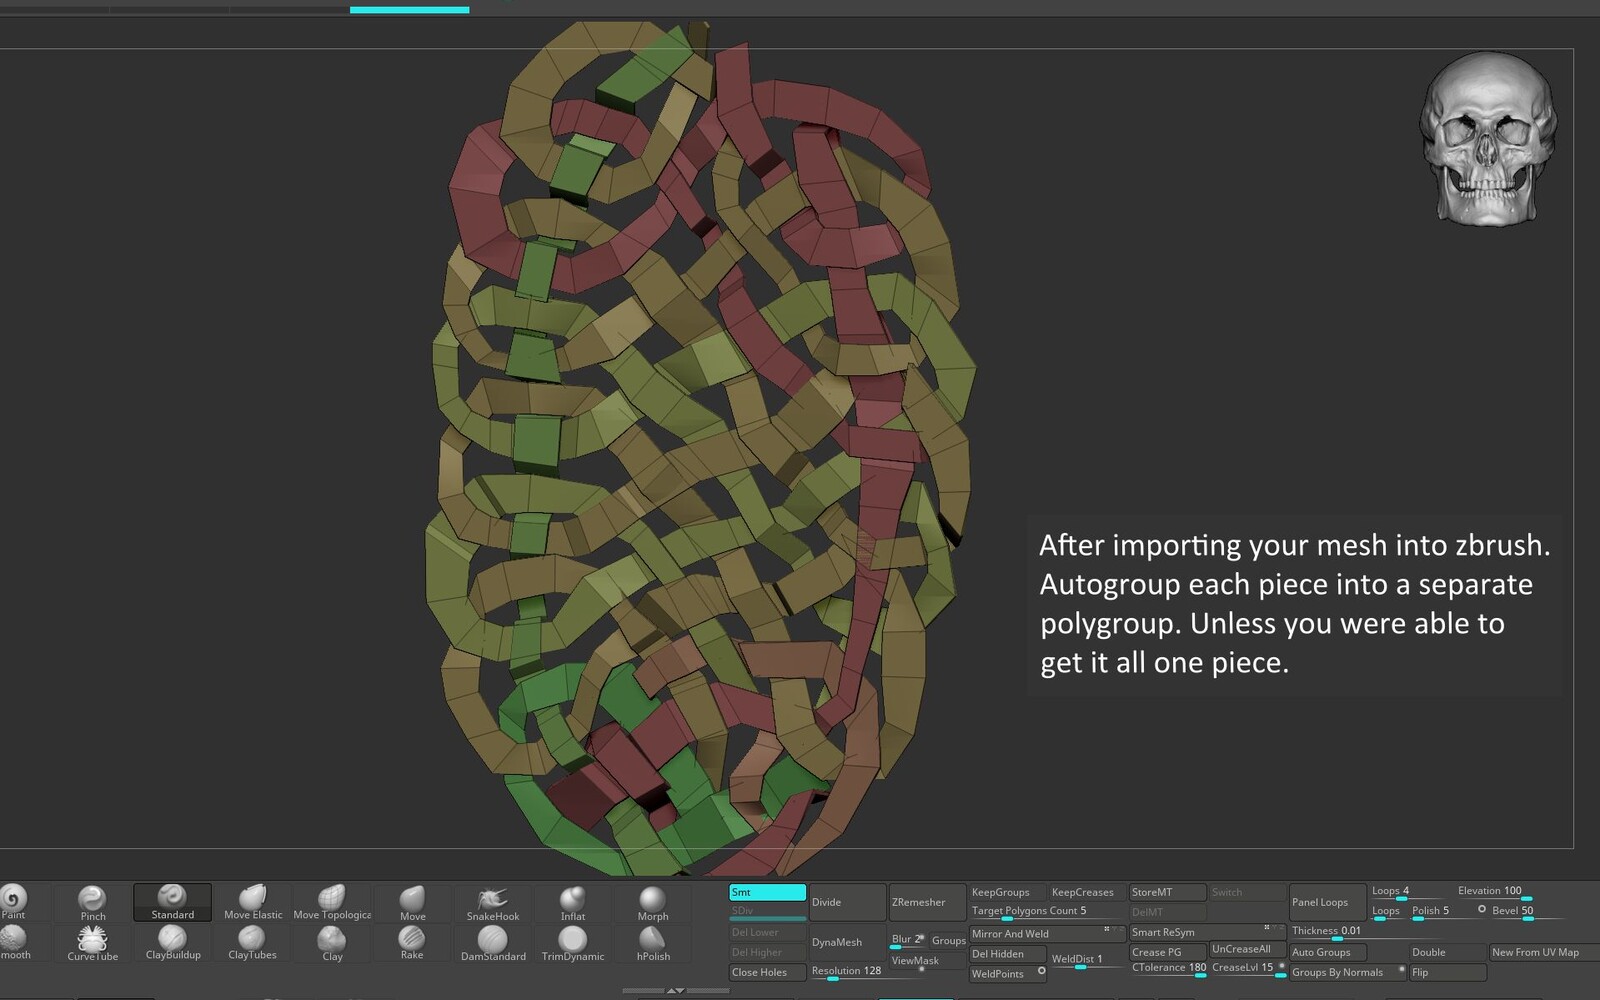Select the Move Elastic brush

click(253, 902)
